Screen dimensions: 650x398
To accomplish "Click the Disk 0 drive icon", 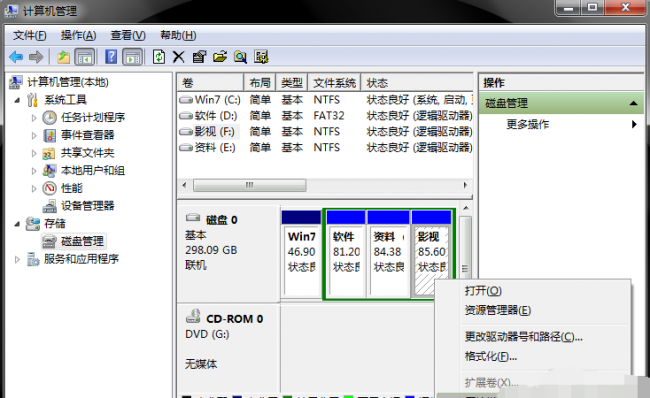I will pos(193,218).
